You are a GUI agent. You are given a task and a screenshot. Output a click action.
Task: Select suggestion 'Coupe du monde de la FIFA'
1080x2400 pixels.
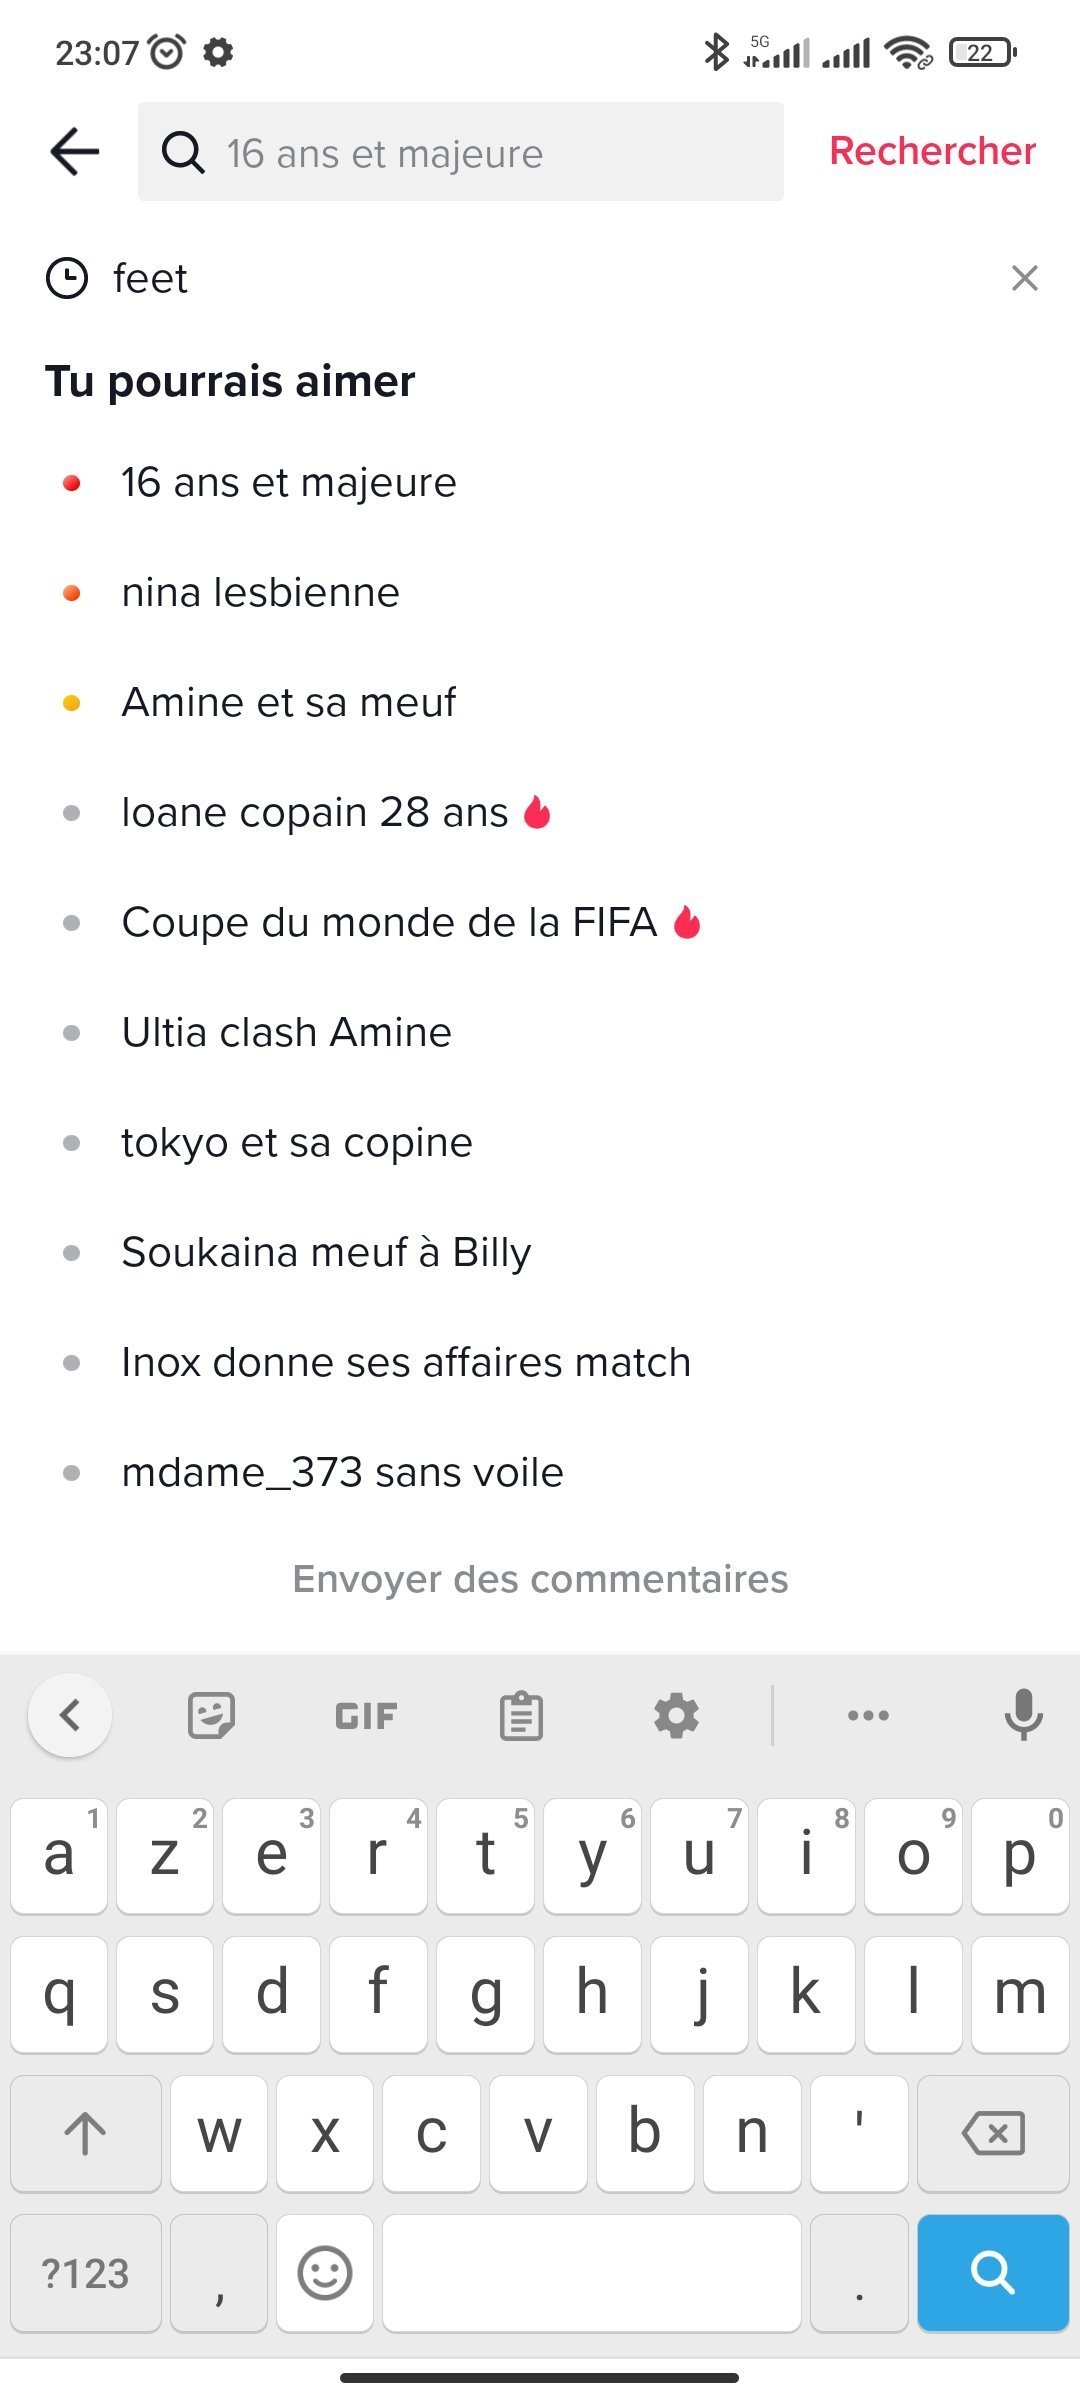tap(389, 922)
